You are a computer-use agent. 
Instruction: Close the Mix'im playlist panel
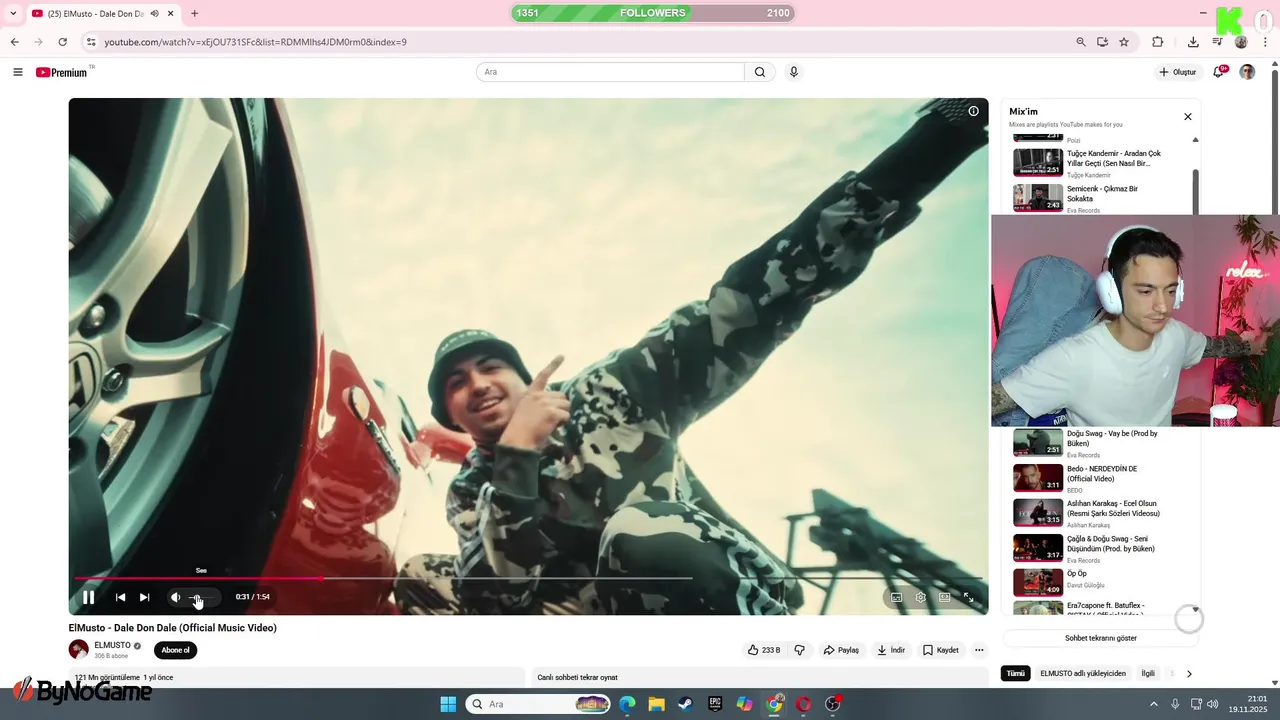point(1188,117)
